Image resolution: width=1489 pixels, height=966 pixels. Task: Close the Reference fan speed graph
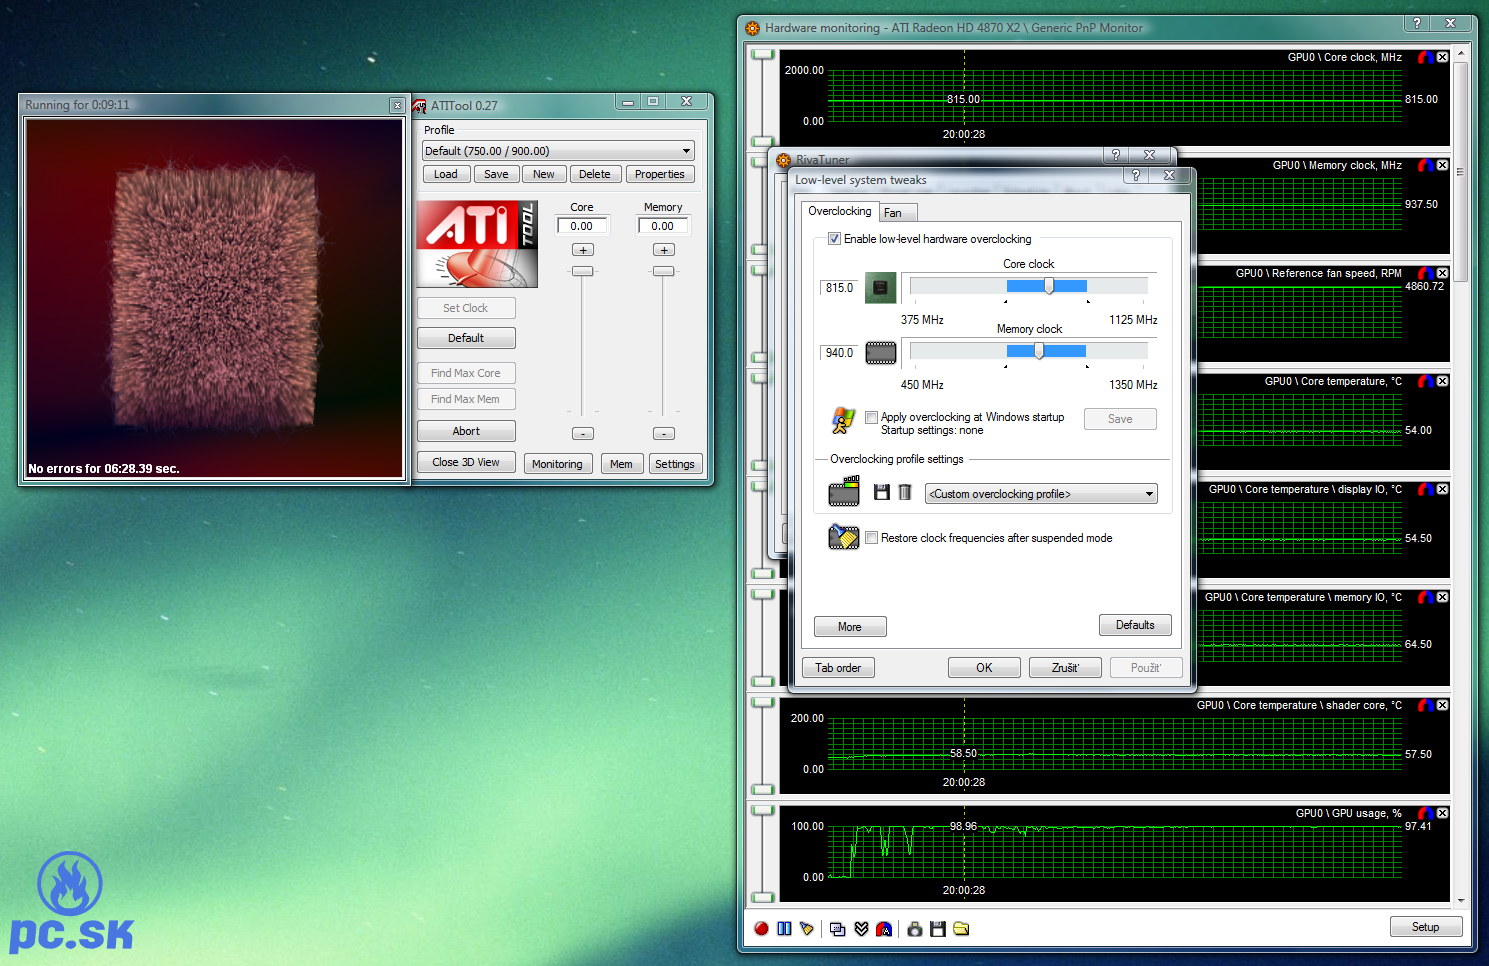(1442, 273)
